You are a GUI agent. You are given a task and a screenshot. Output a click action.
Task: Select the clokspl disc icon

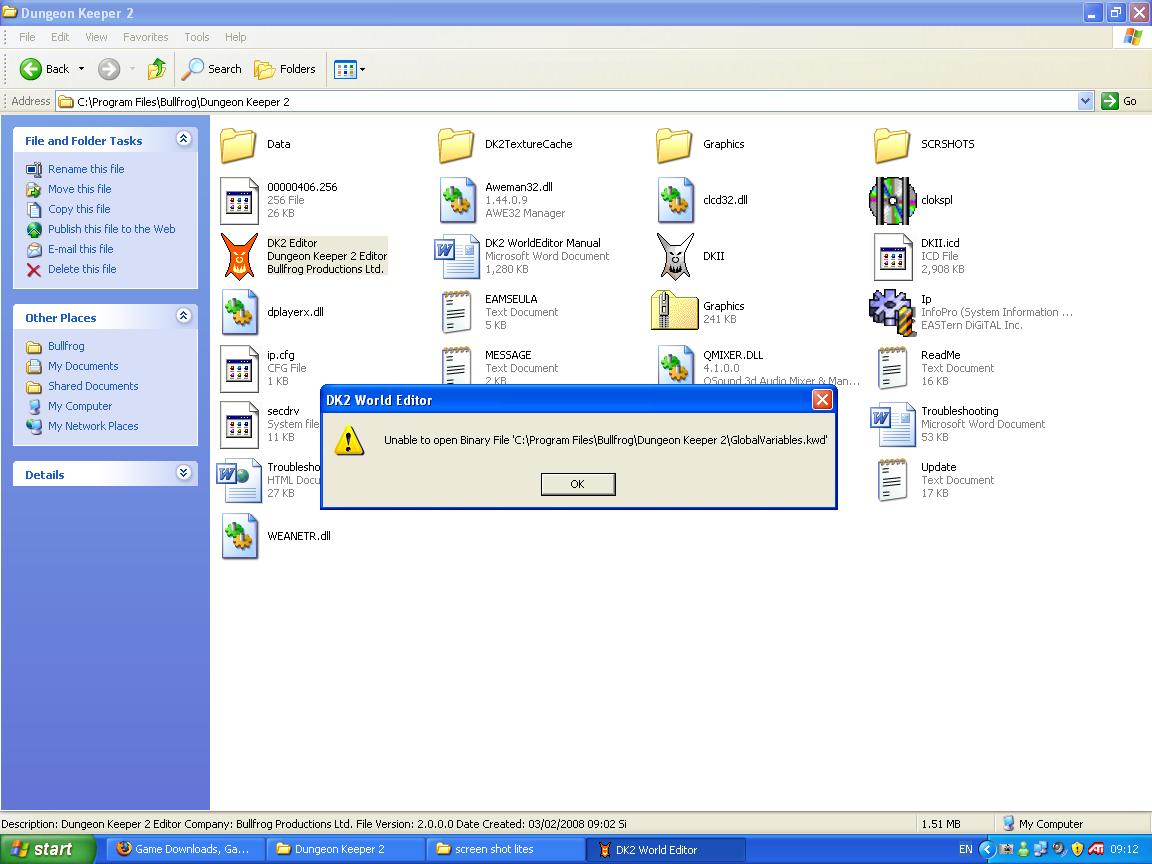(x=892, y=200)
